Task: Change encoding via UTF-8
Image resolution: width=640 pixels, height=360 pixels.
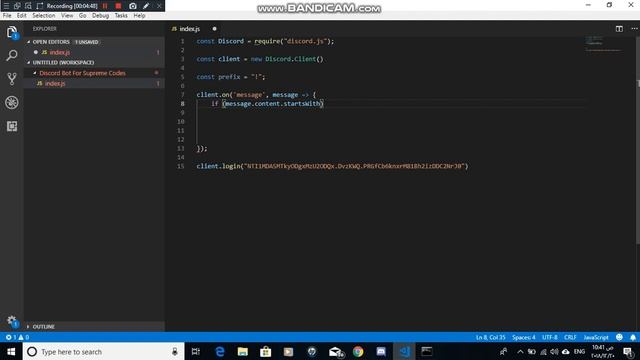Action: tap(549, 337)
